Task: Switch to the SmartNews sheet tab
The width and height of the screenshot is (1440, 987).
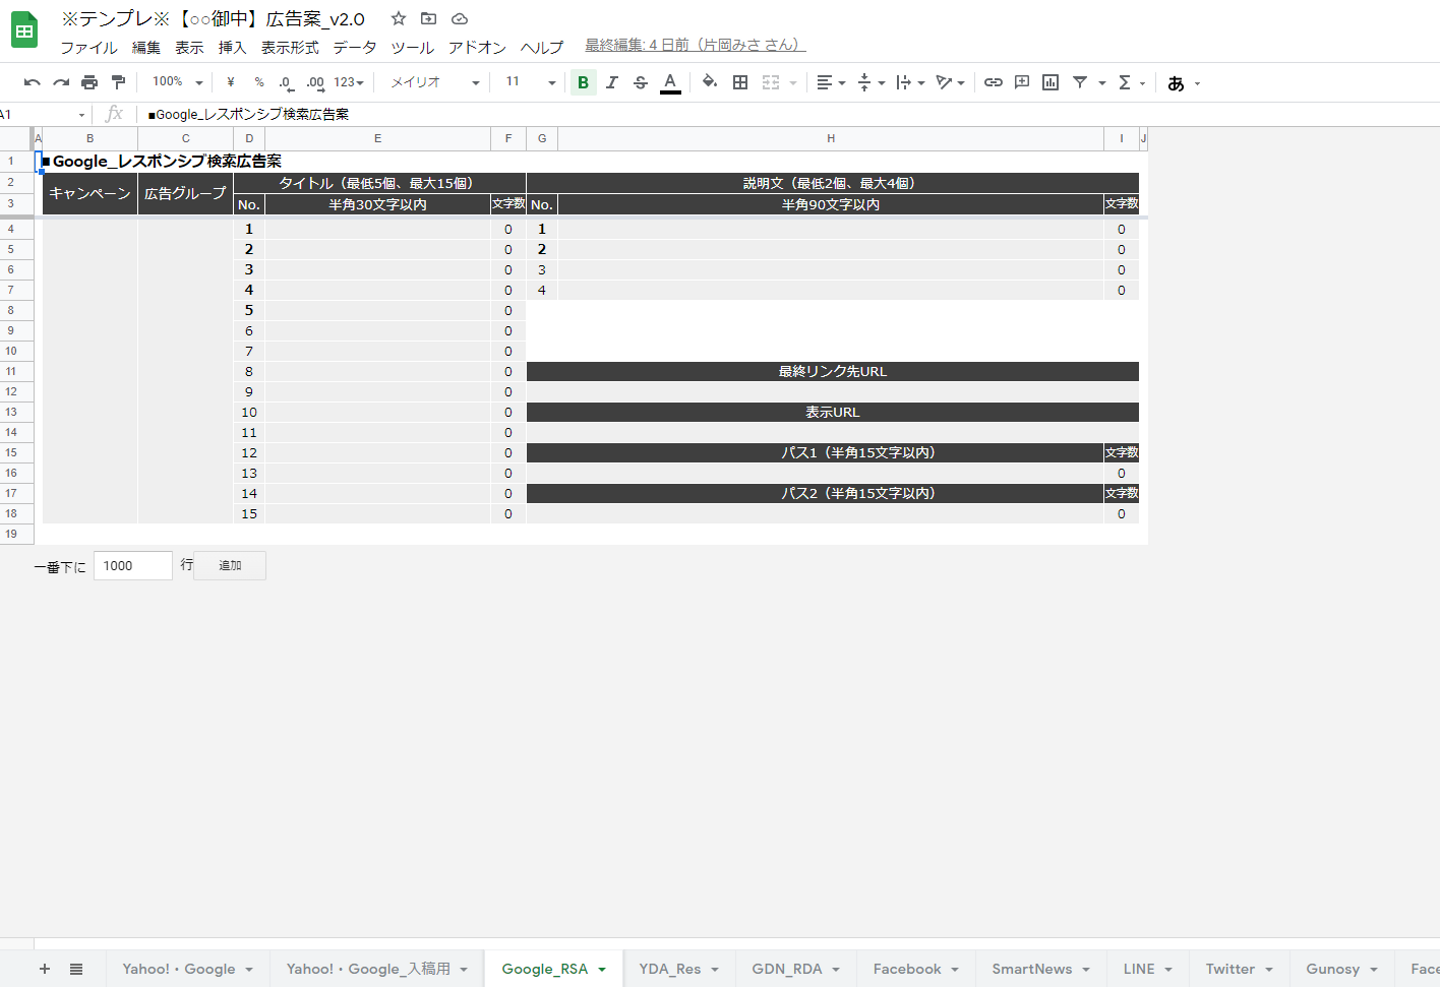Action: click(x=1041, y=969)
